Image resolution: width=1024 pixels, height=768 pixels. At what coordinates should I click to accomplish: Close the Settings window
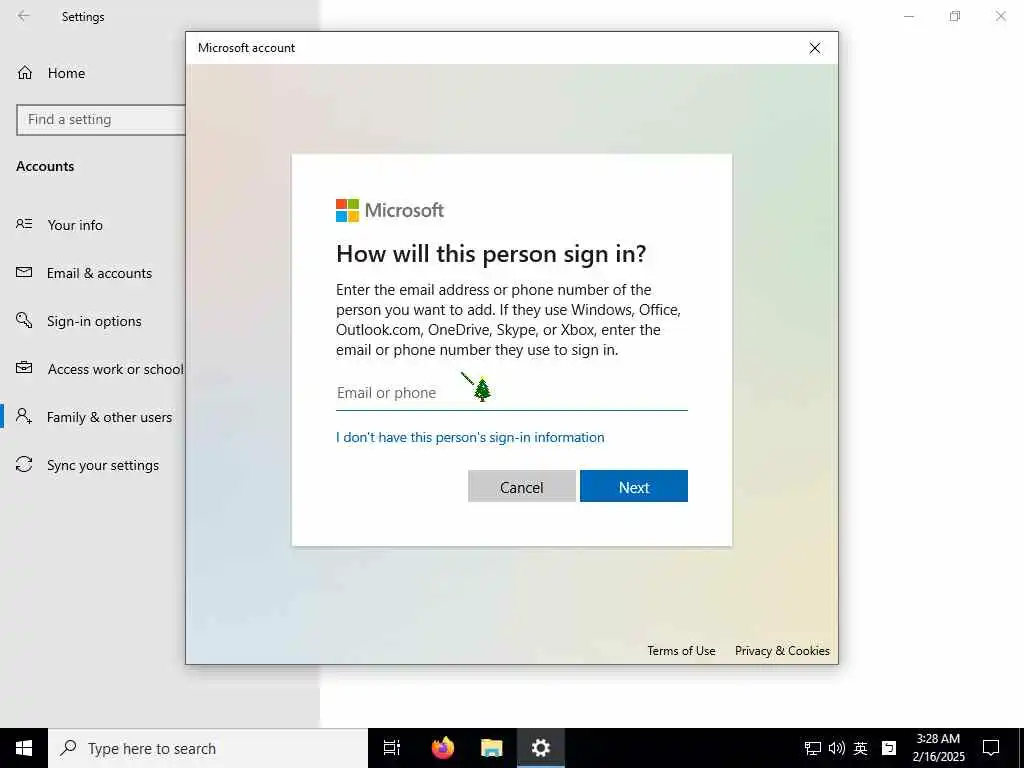click(1000, 16)
